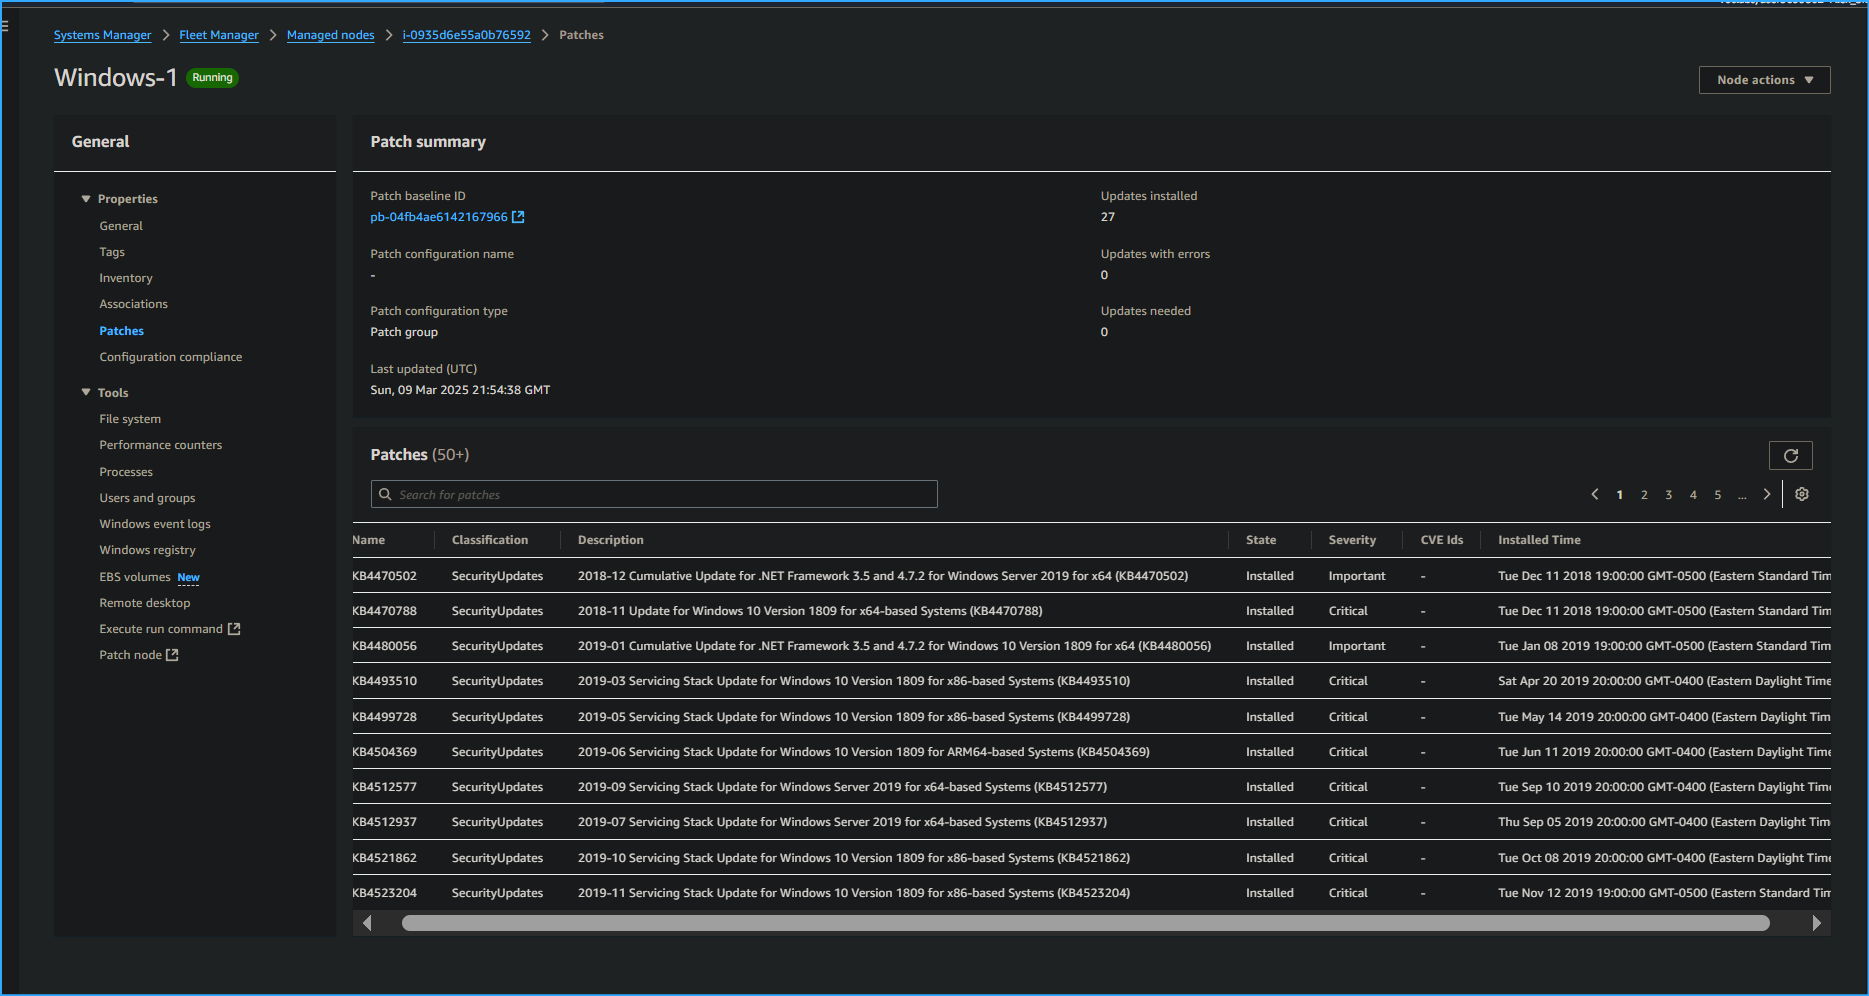Open Execute run command external link icon
The image size is (1869, 996).
pyautogui.click(x=234, y=628)
